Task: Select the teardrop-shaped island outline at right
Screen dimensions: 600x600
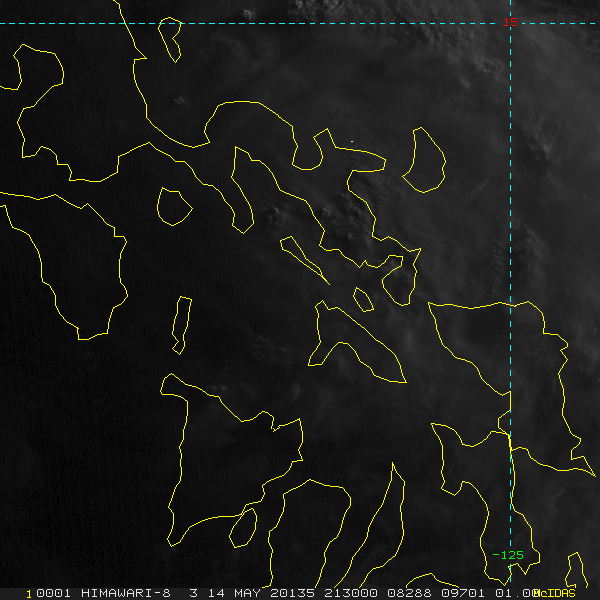Action: tap(424, 160)
